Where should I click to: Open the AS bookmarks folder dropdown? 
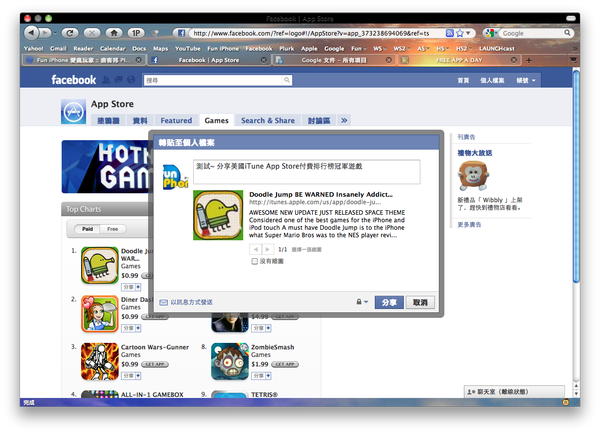pos(423,49)
